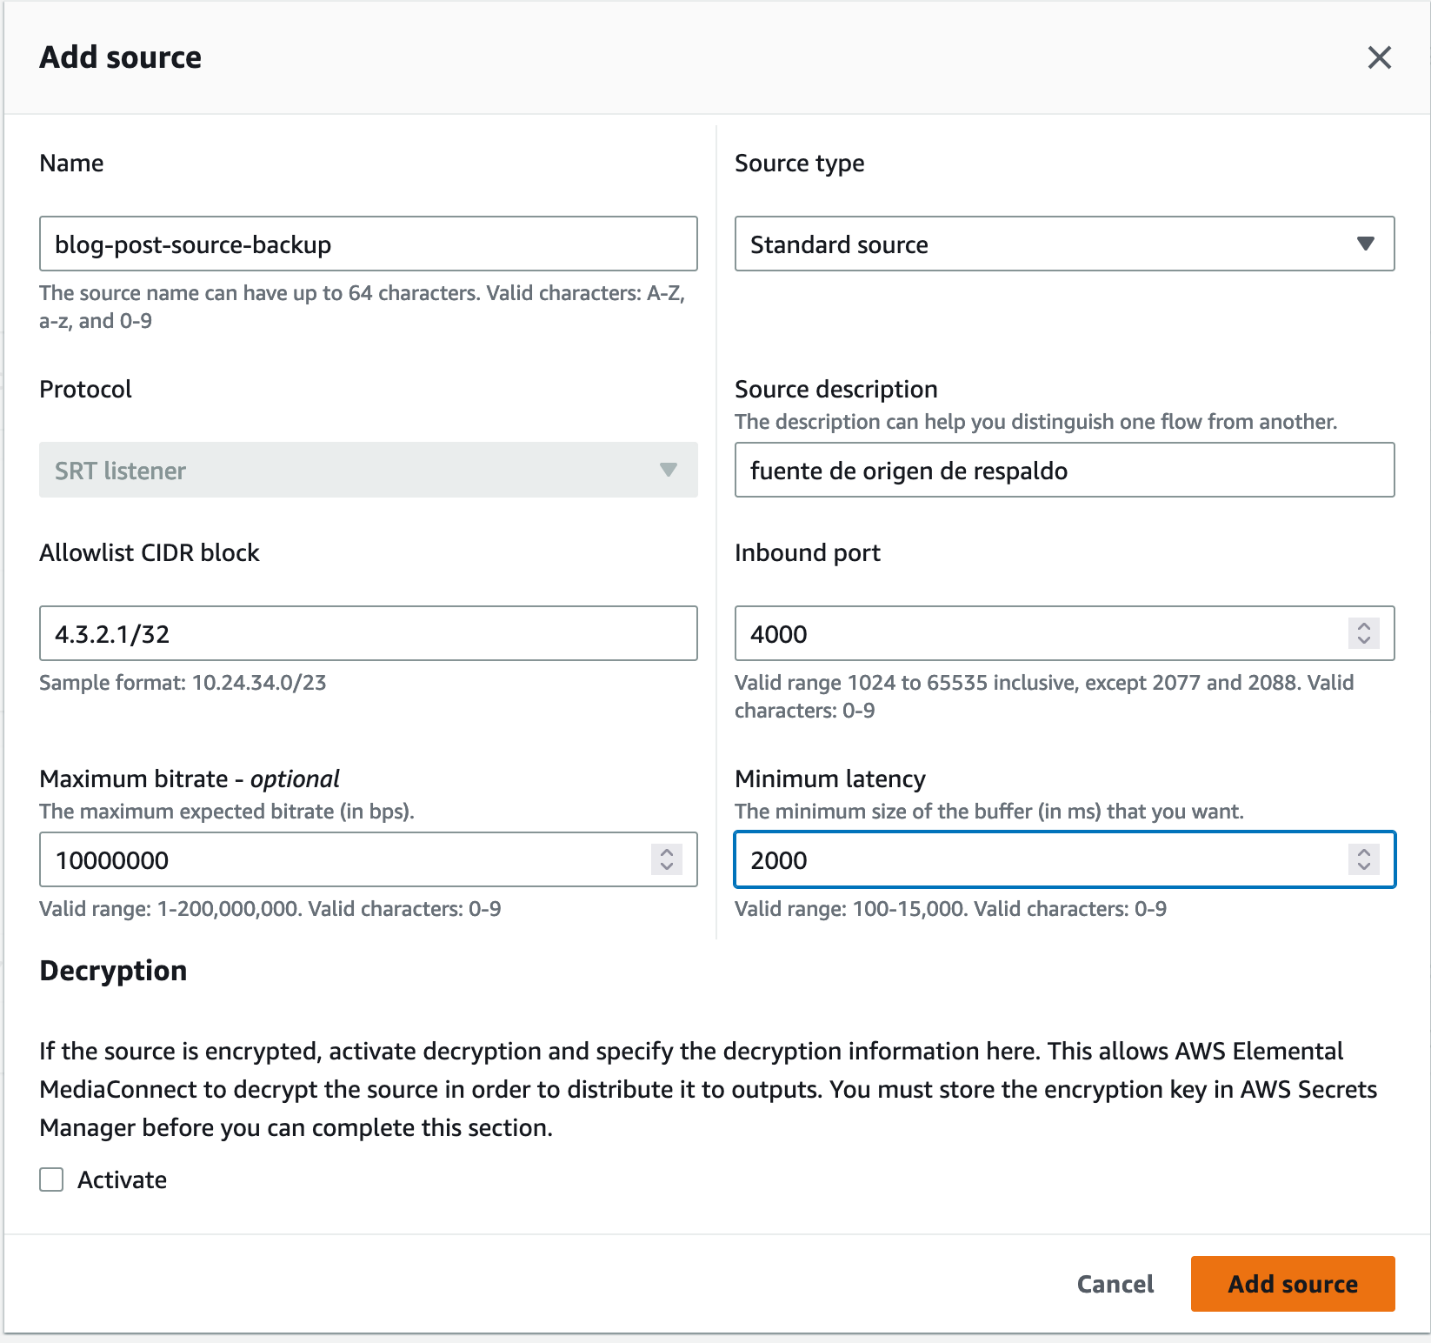Close the Add source dialog
The height and width of the screenshot is (1343, 1431).
1379,58
